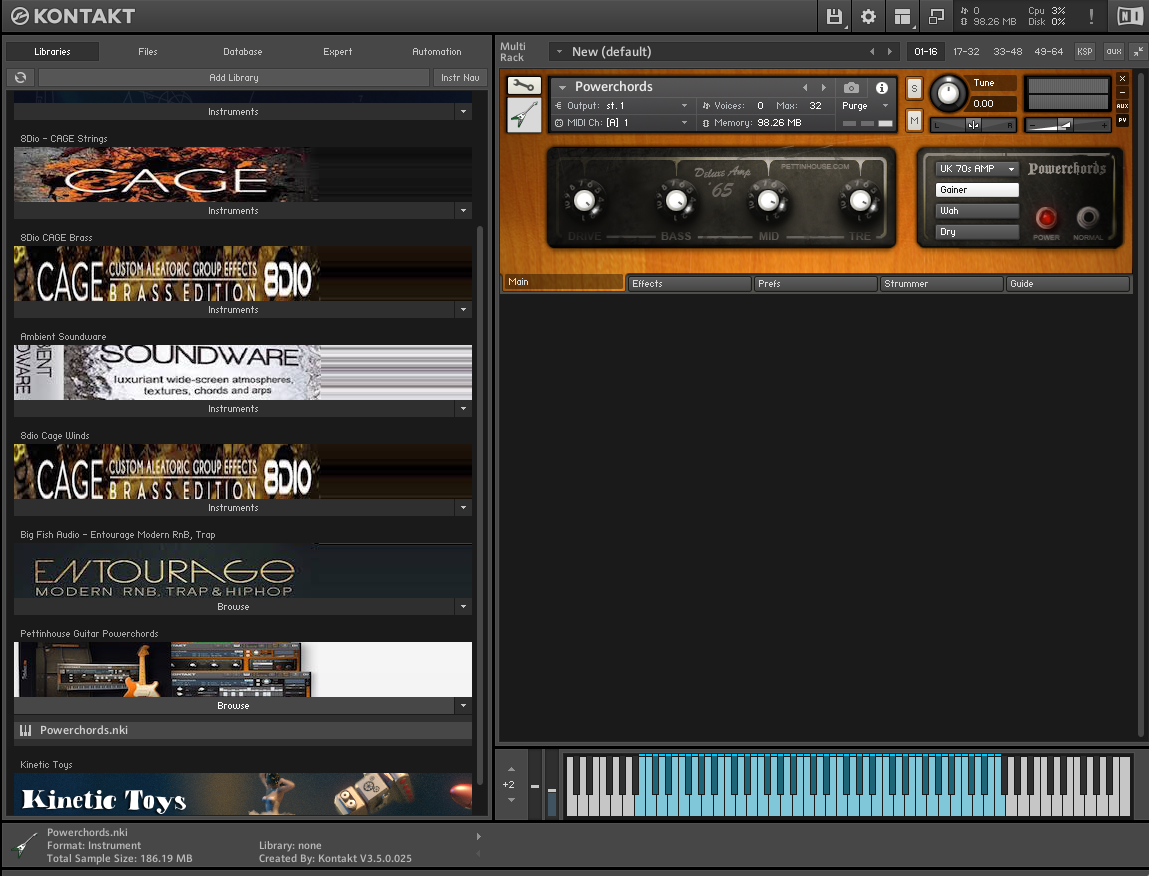The height and width of the screenshot is (876, 1149).
Task: Go to previous instrument preset arrow for Powerchords
Action: 805,87
